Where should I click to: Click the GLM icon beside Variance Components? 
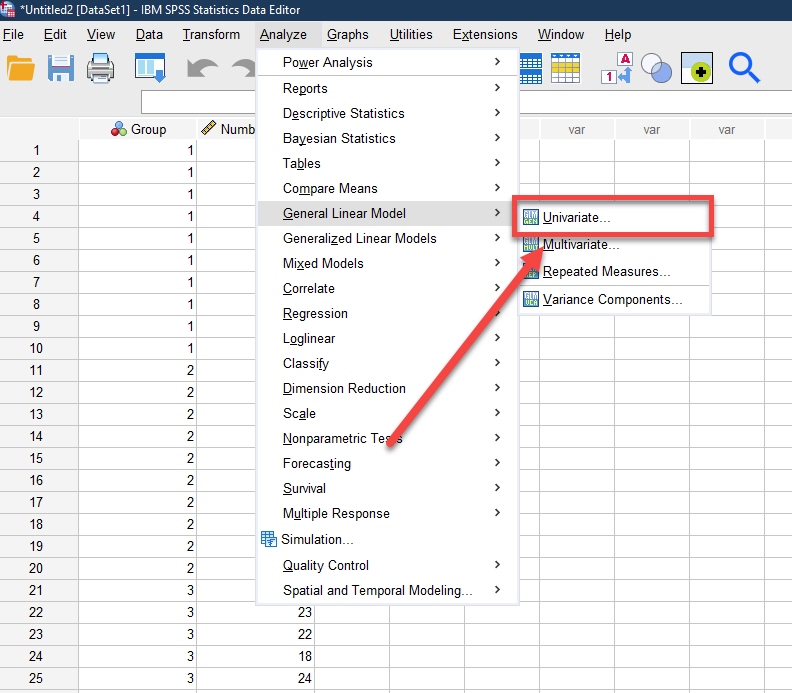point(530,299)
